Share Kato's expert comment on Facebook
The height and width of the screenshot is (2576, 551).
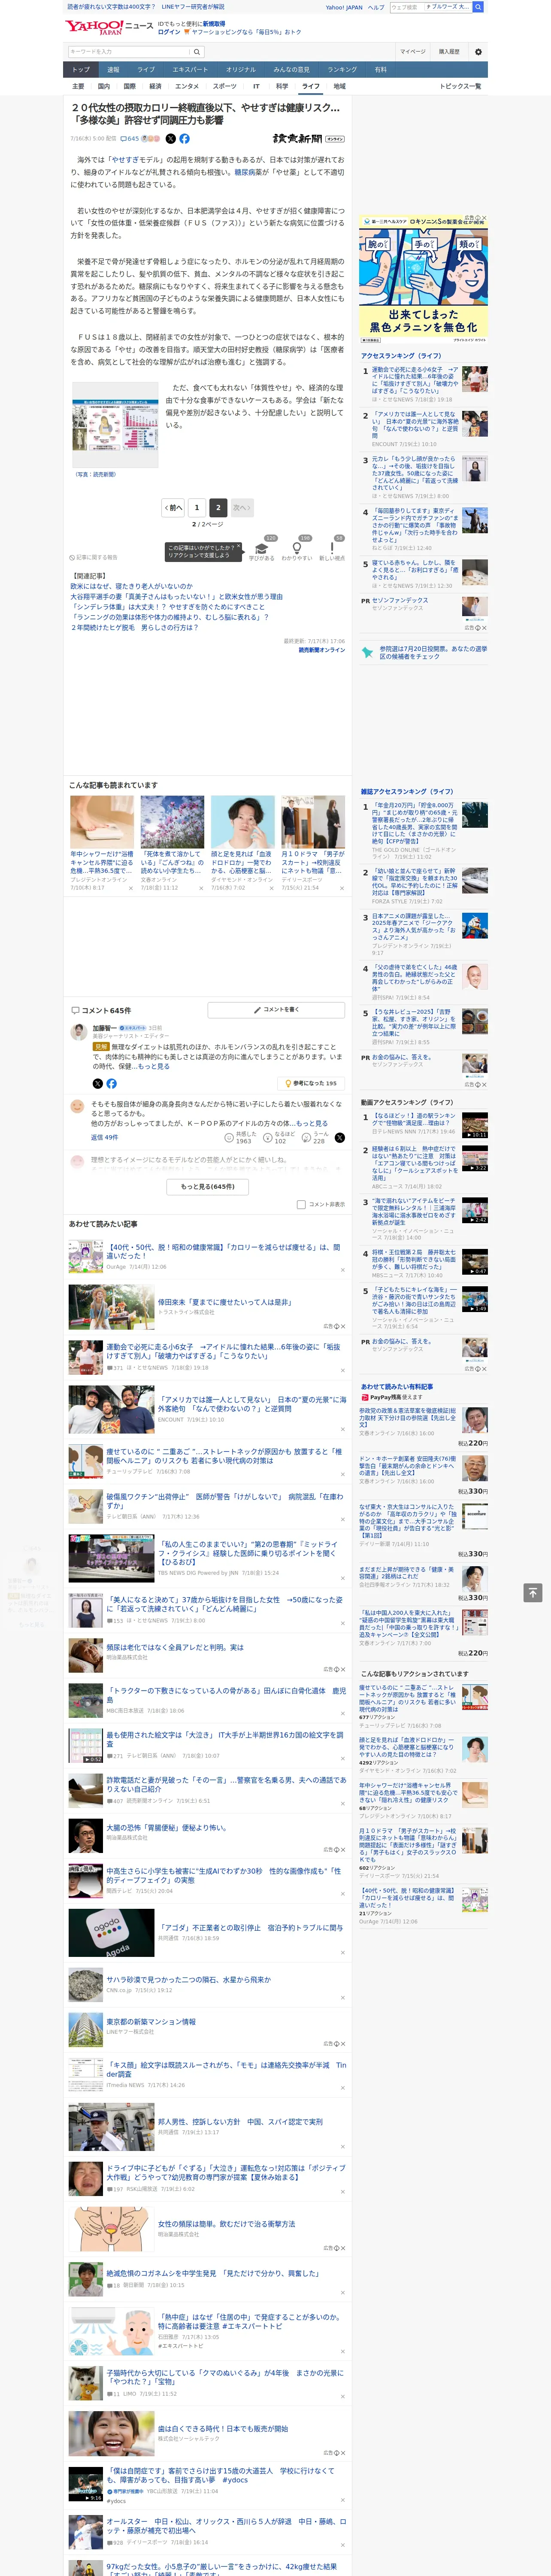(111, 1083)
